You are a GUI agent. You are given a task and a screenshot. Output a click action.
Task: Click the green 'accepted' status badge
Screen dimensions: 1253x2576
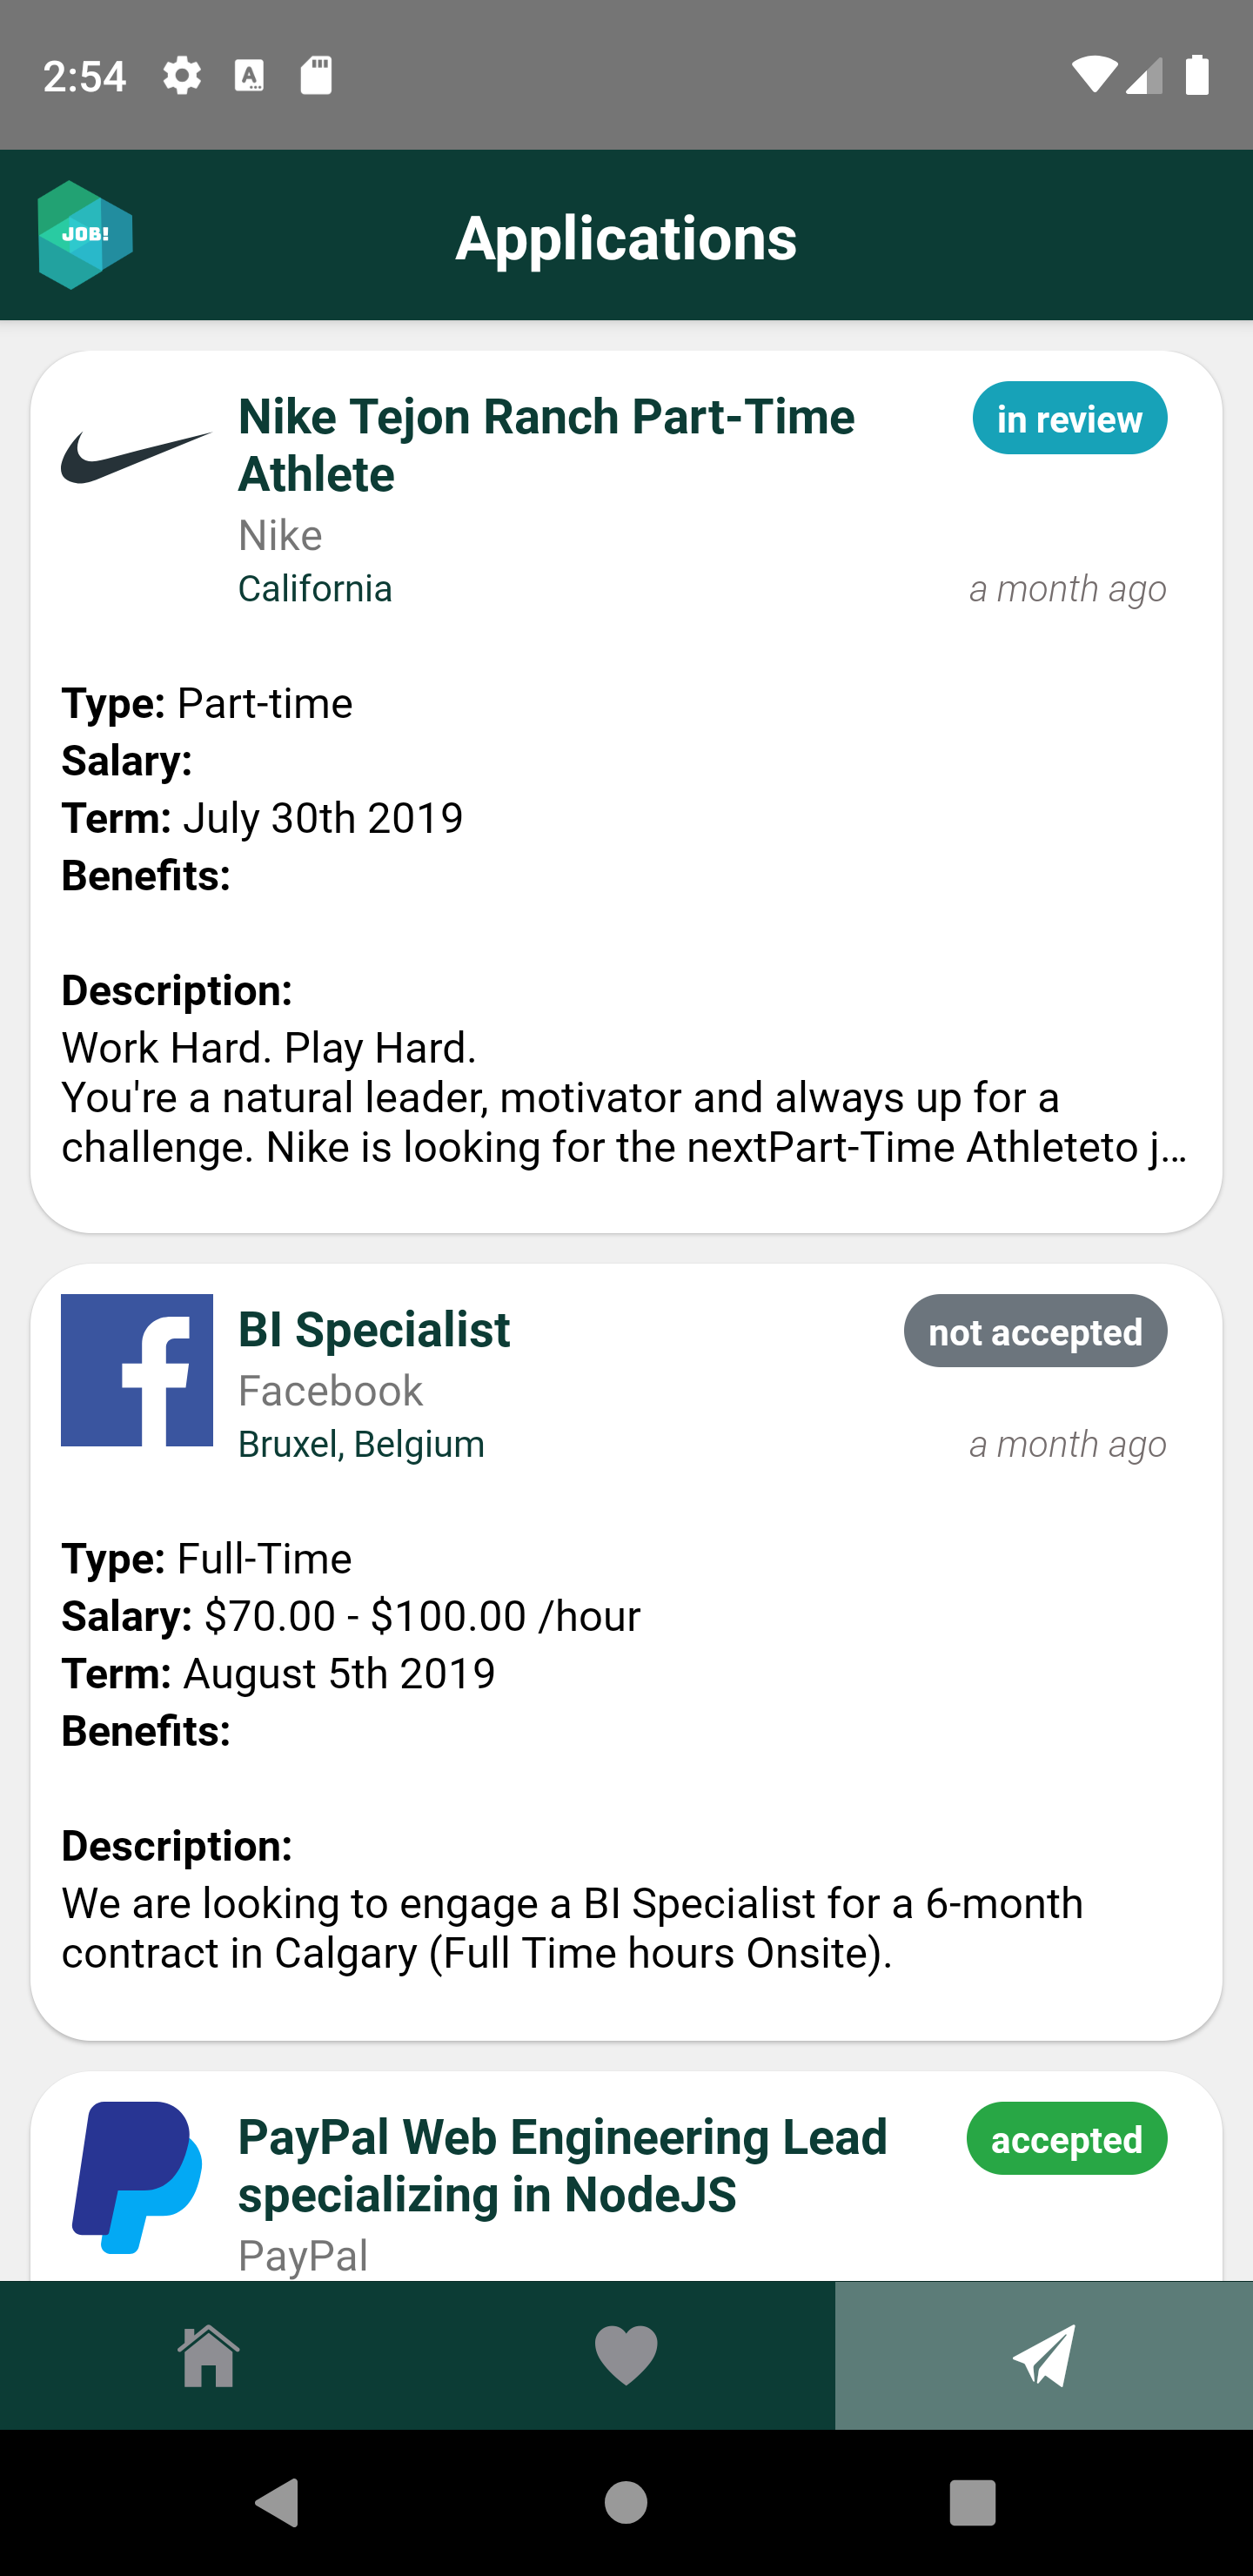(x=1066, y=2138)
